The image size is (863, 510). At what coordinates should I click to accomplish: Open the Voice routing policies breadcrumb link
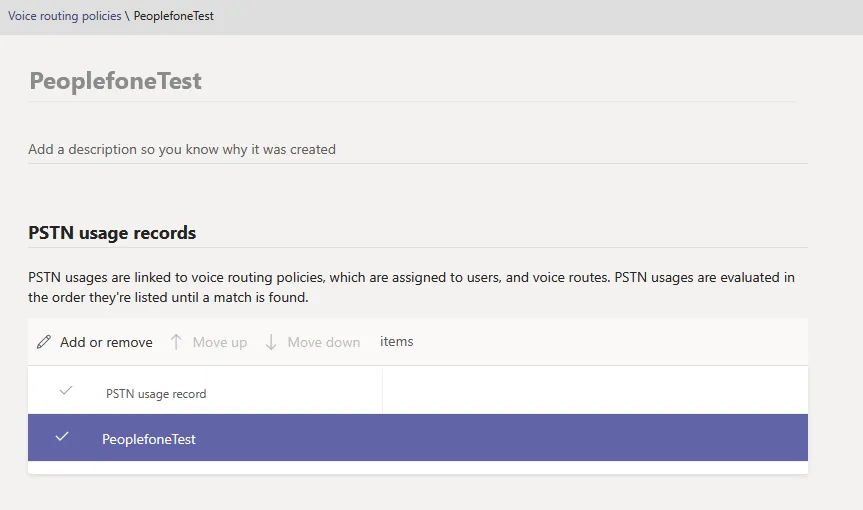[x=65, y=16]
